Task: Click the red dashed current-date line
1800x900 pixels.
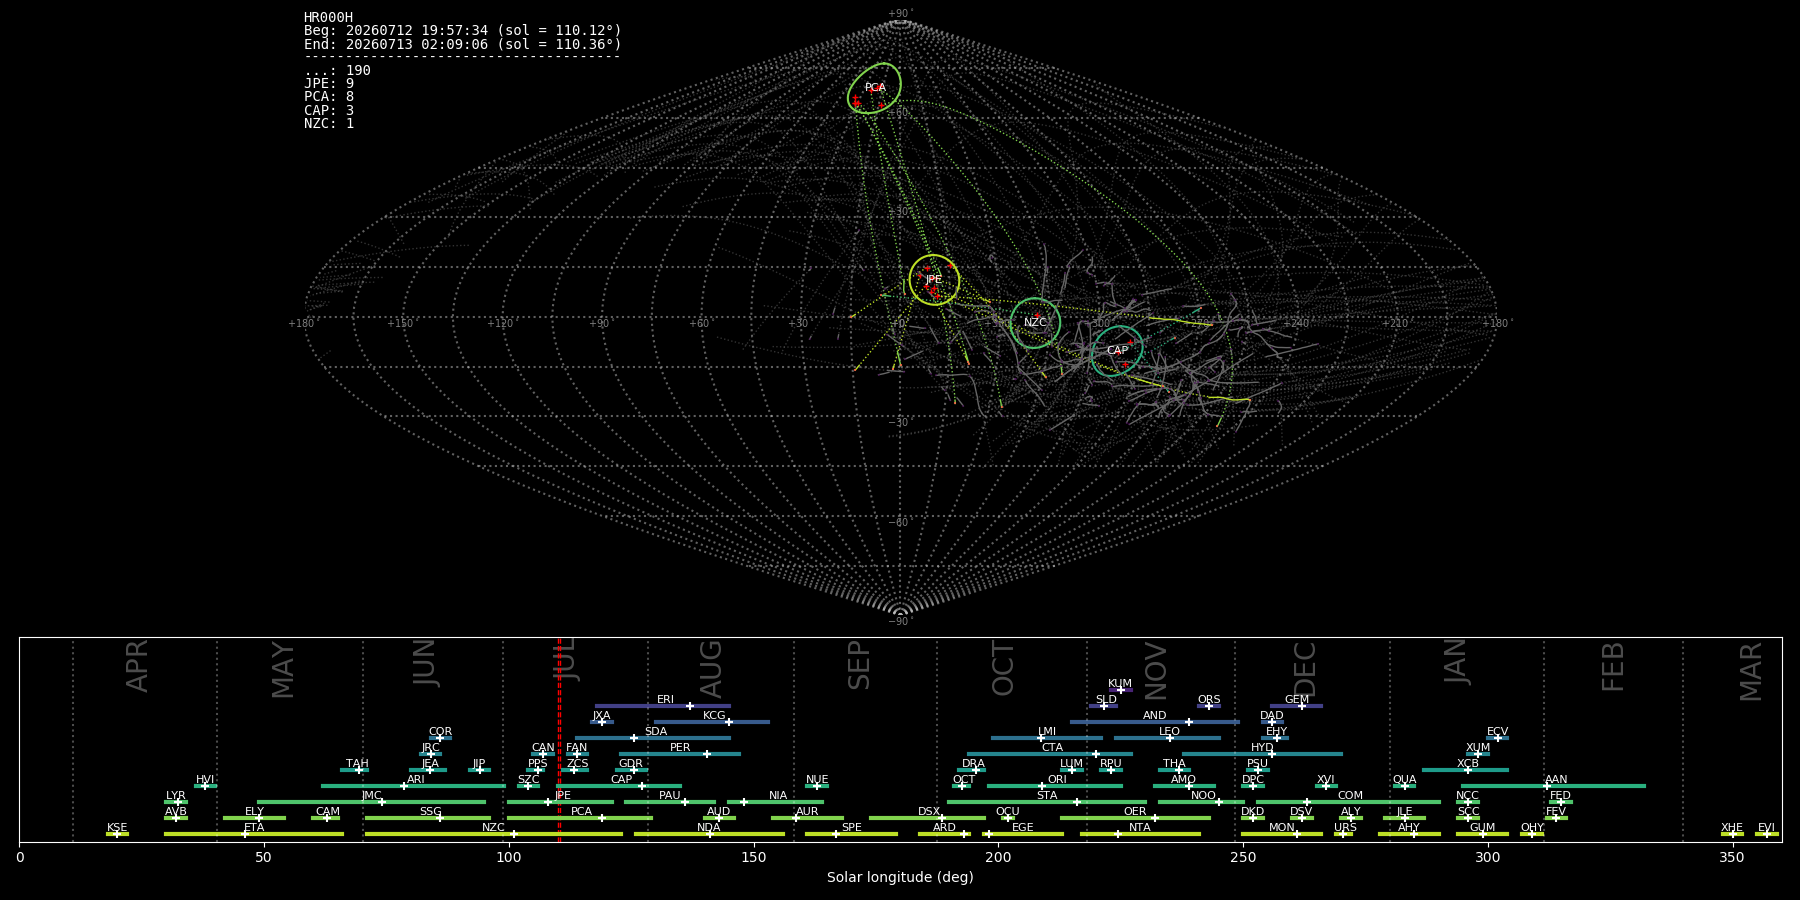Action: tap(559, 739)
